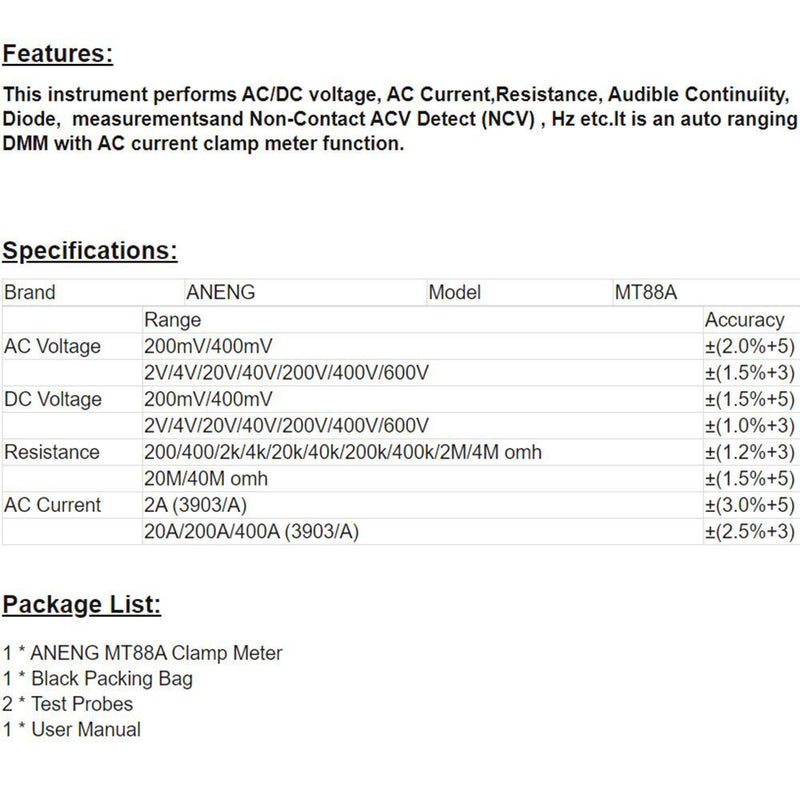Screen dimensions: 800x800
Task: Select the DC Voltage row label
Action: [53, 399]
